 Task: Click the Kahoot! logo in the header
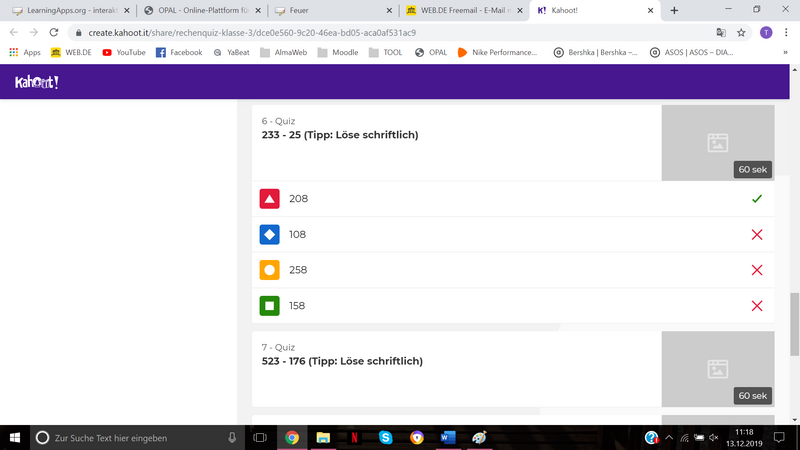[37, 82]
